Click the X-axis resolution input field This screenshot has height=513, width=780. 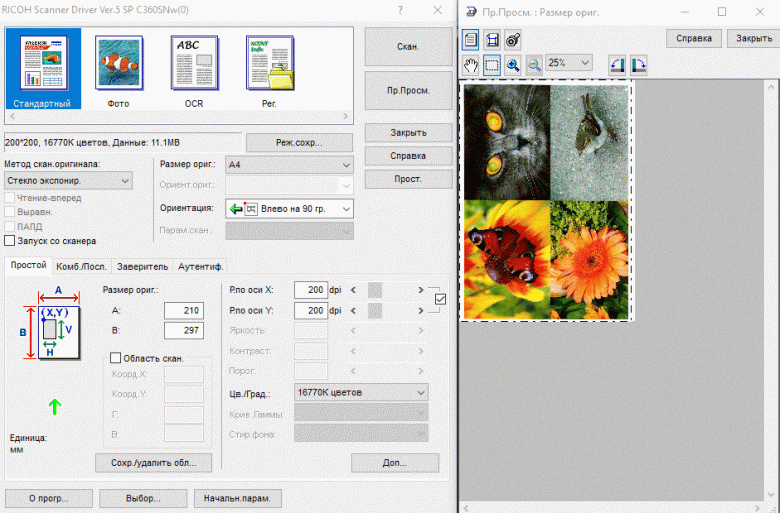pyautogui.click(x=311, y=290)
